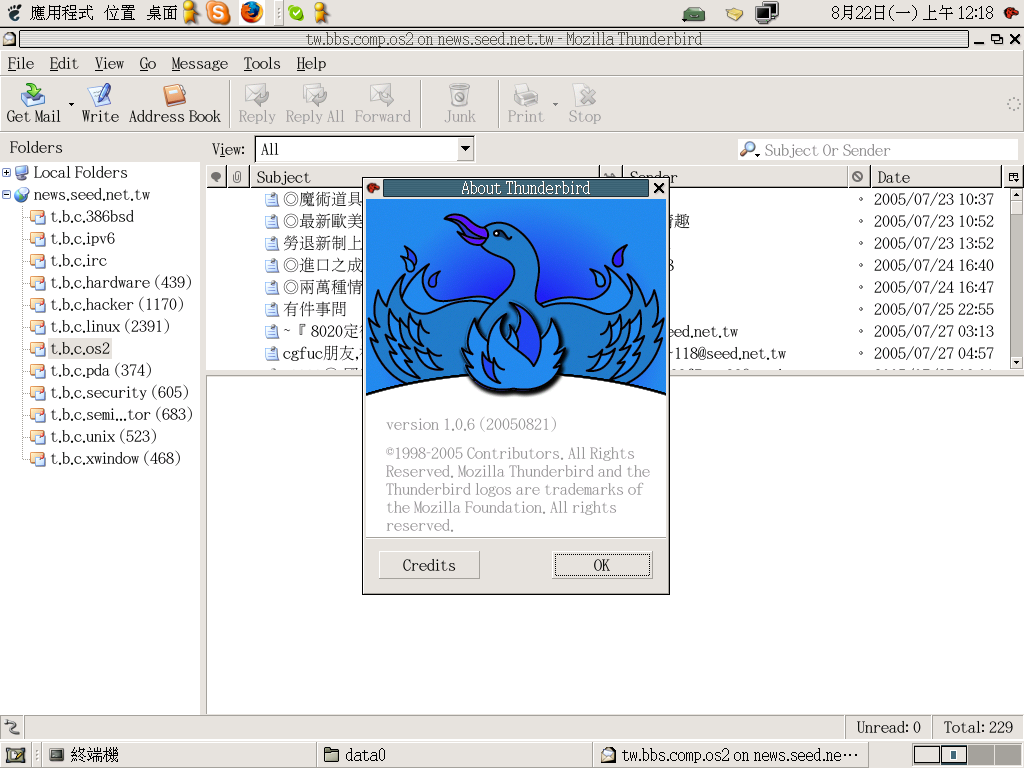Open the View filter dropdown
The height and width of the screenshot is (768, 1024).
[x=464, y=149]
